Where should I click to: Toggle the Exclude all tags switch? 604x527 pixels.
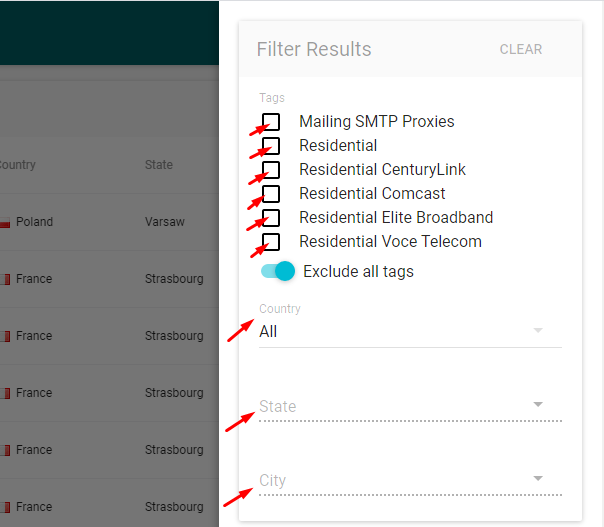tap(278, 271)
